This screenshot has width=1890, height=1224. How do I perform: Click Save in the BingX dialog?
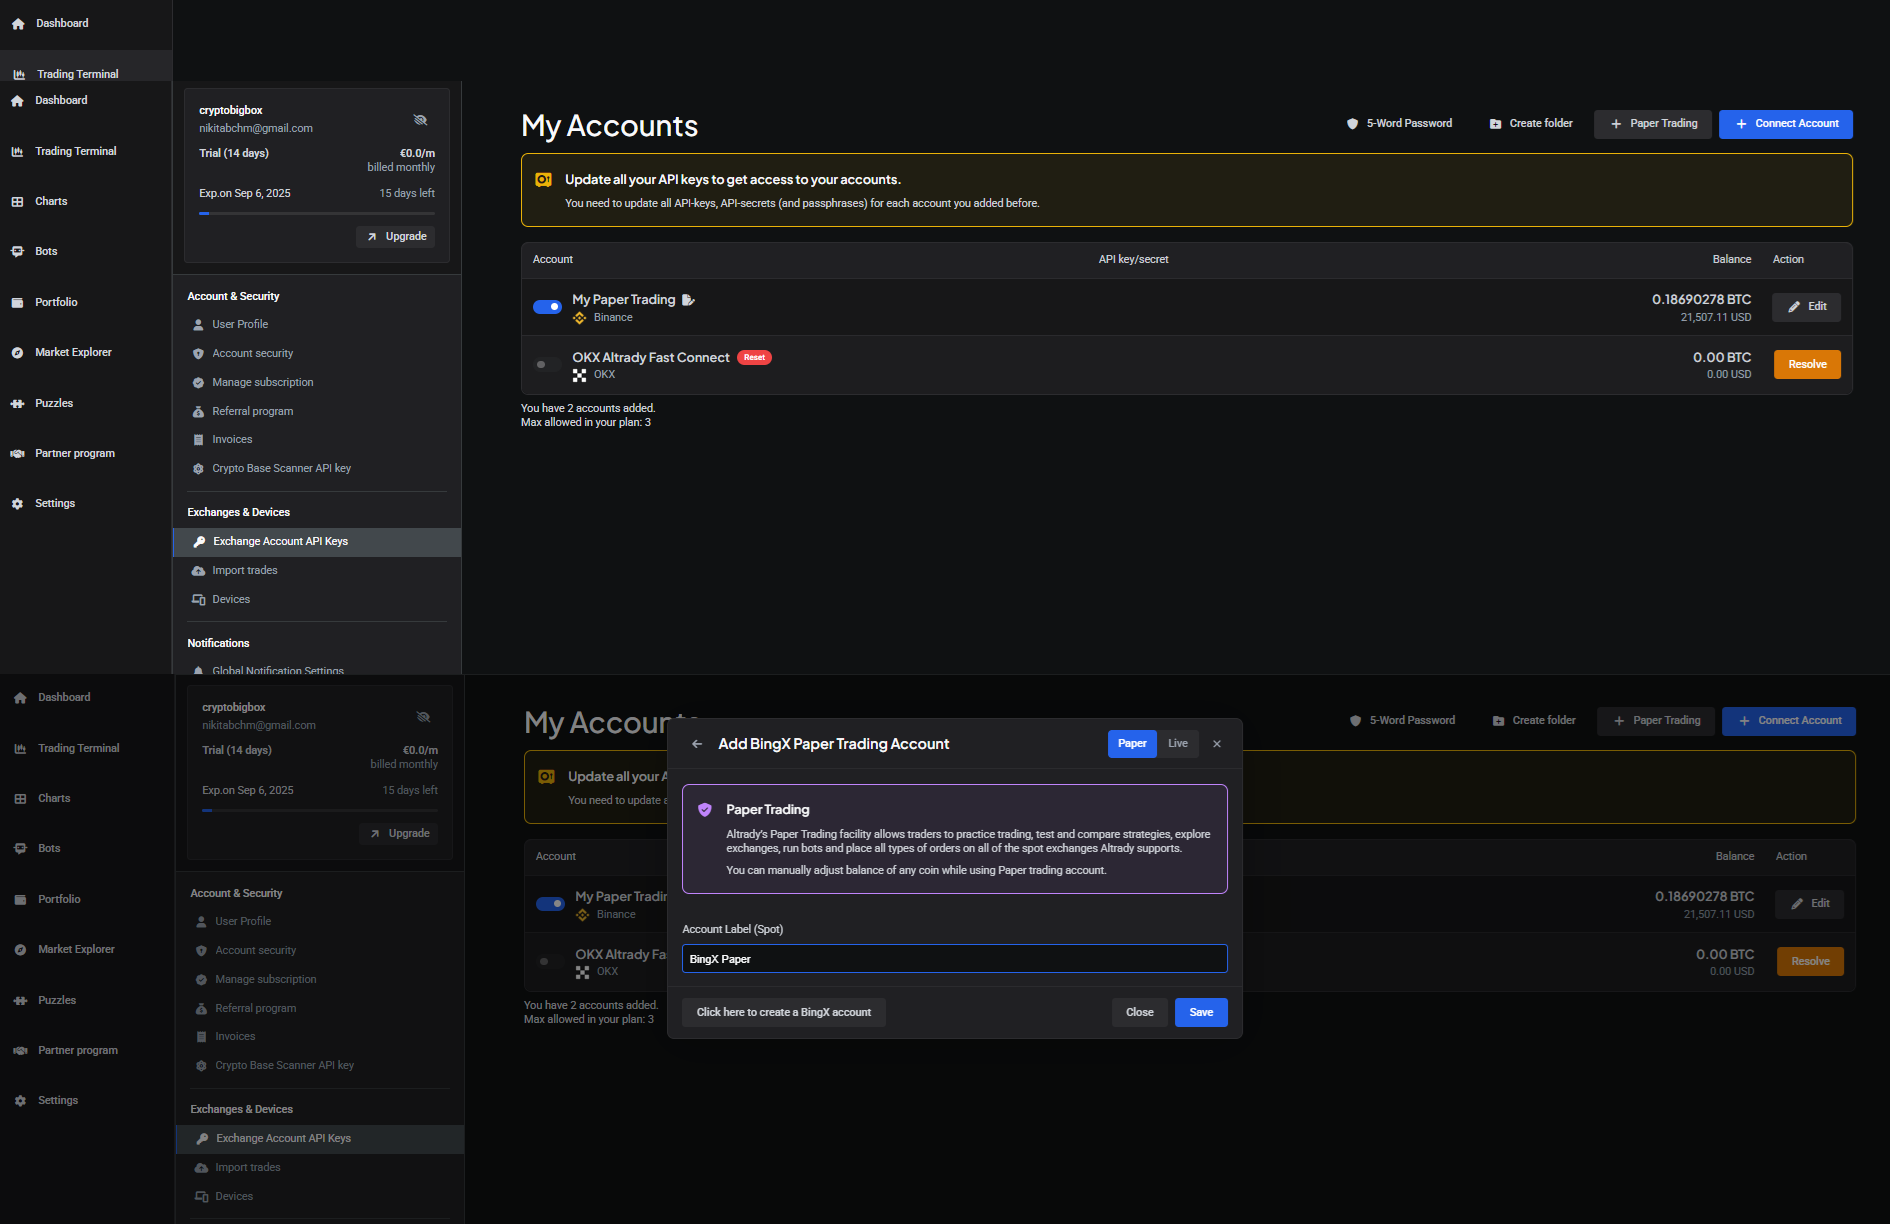pos(1201,1012)
